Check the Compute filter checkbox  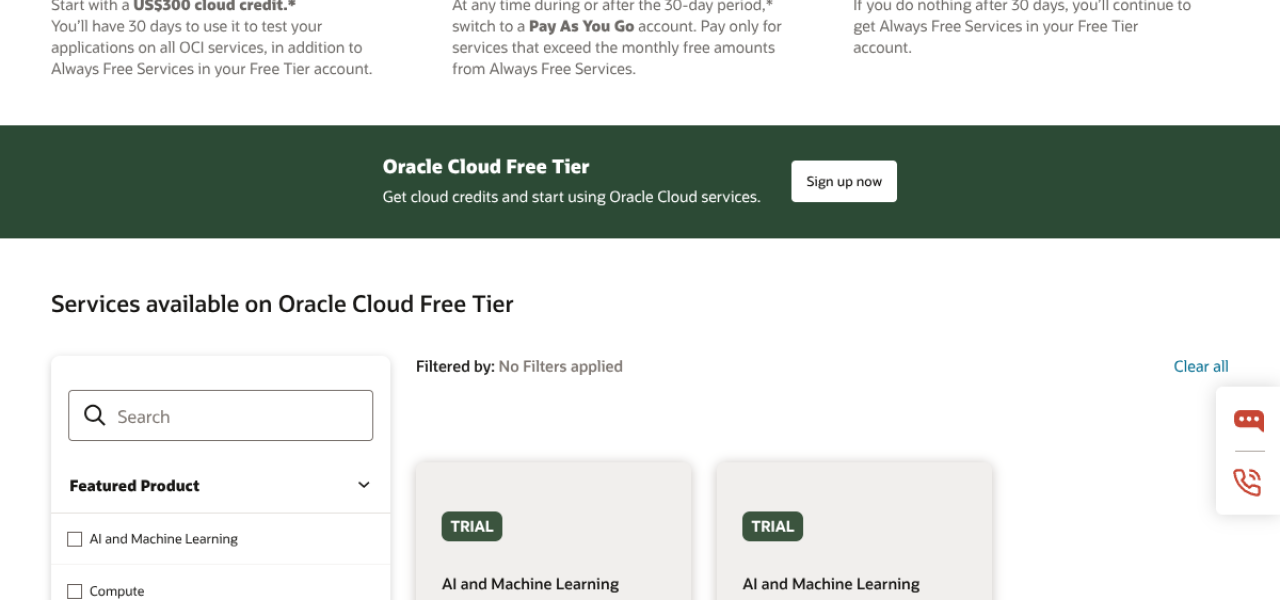75,591
